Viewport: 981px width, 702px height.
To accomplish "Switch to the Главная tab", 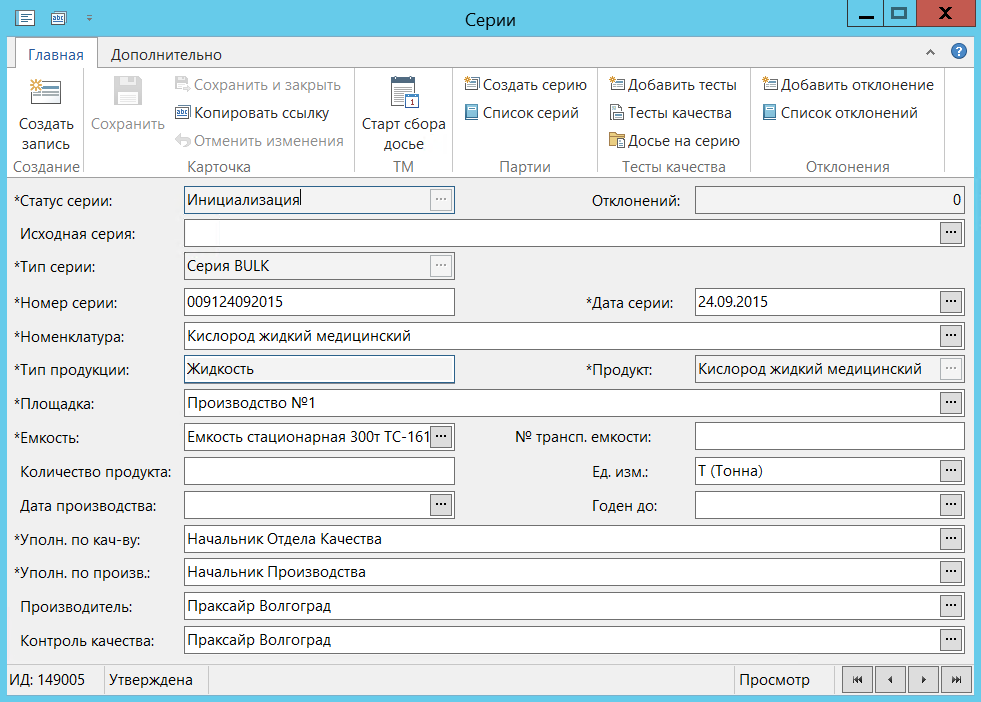I will (x=56, y=55).
